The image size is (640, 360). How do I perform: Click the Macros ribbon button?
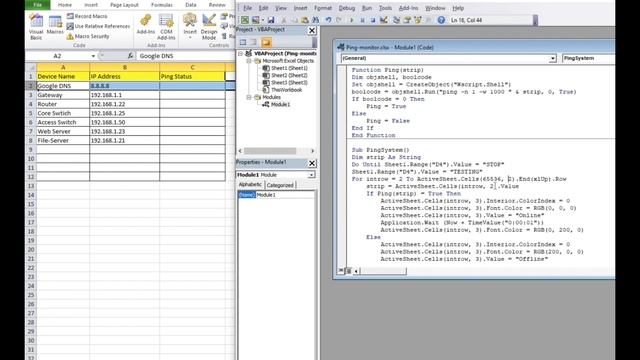click(55, 25)
